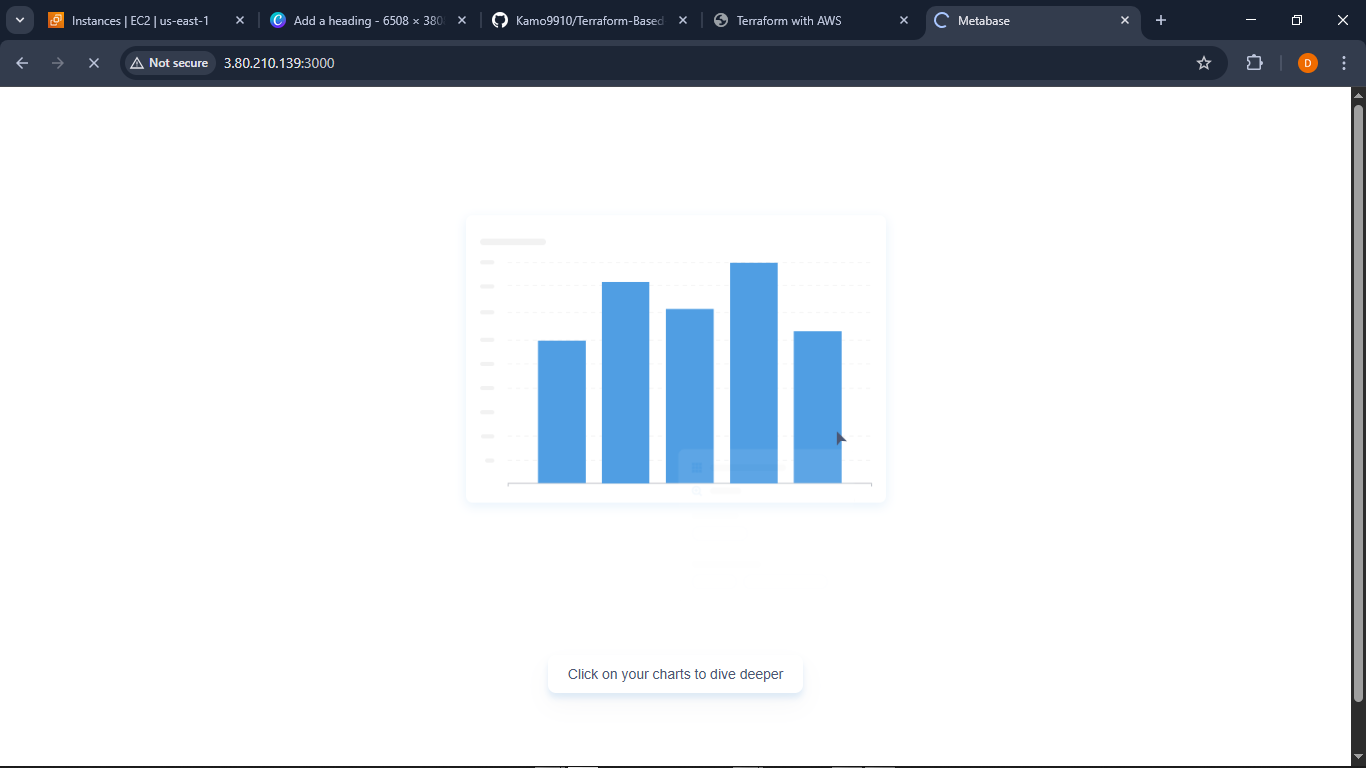Open the tab search dropdown chevron
The width and height of the screenshot is (1366, 768).
(19, 20)
